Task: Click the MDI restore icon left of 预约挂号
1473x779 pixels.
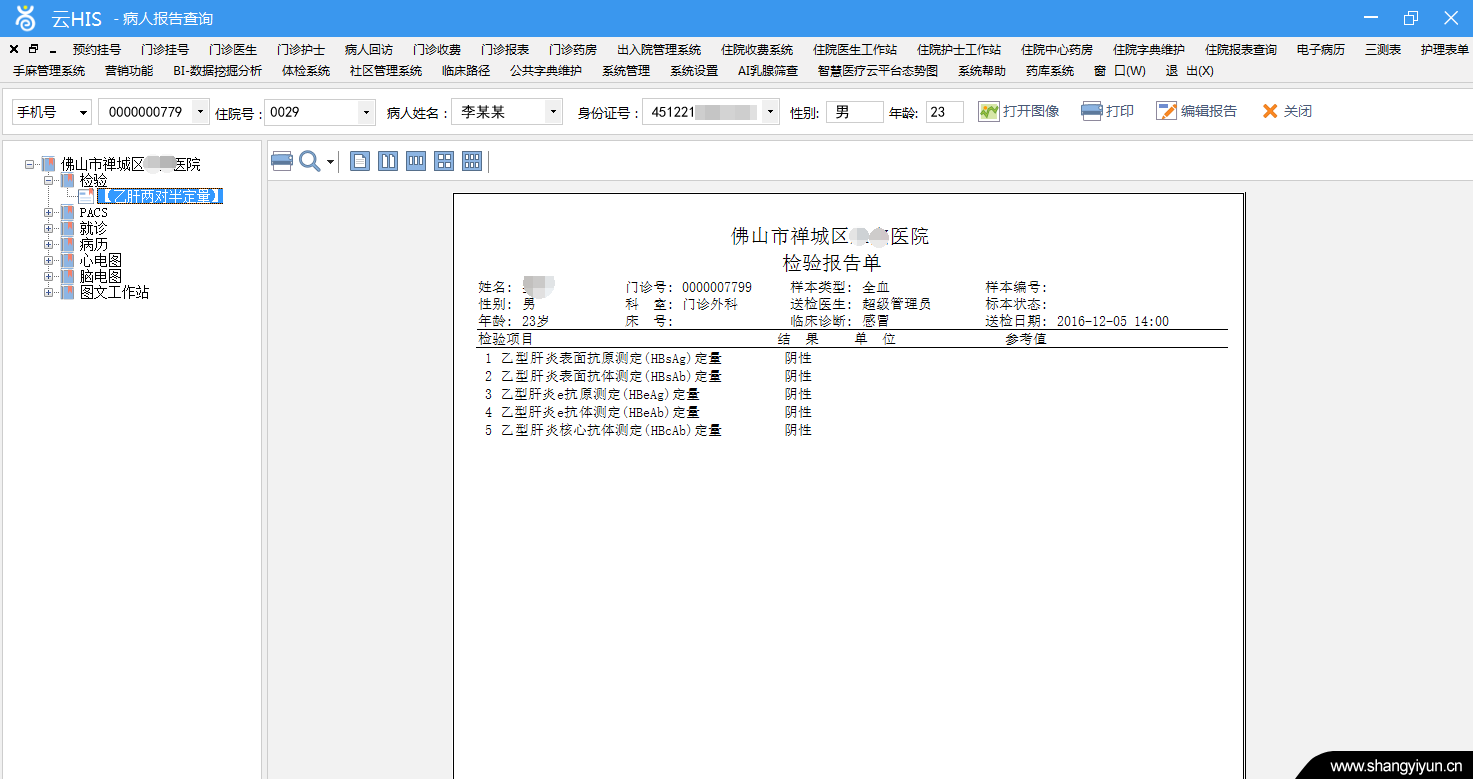Action: (33, 49)
